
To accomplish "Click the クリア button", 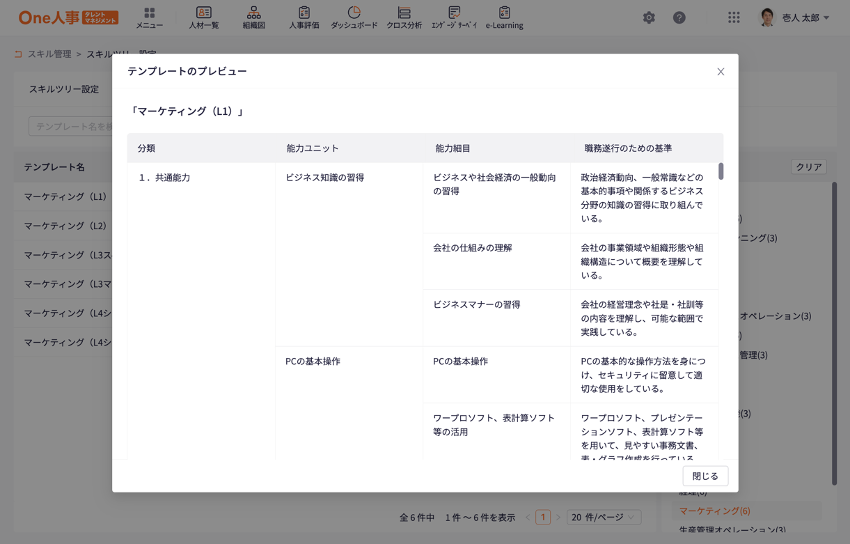I will click(x=809, y=167).
